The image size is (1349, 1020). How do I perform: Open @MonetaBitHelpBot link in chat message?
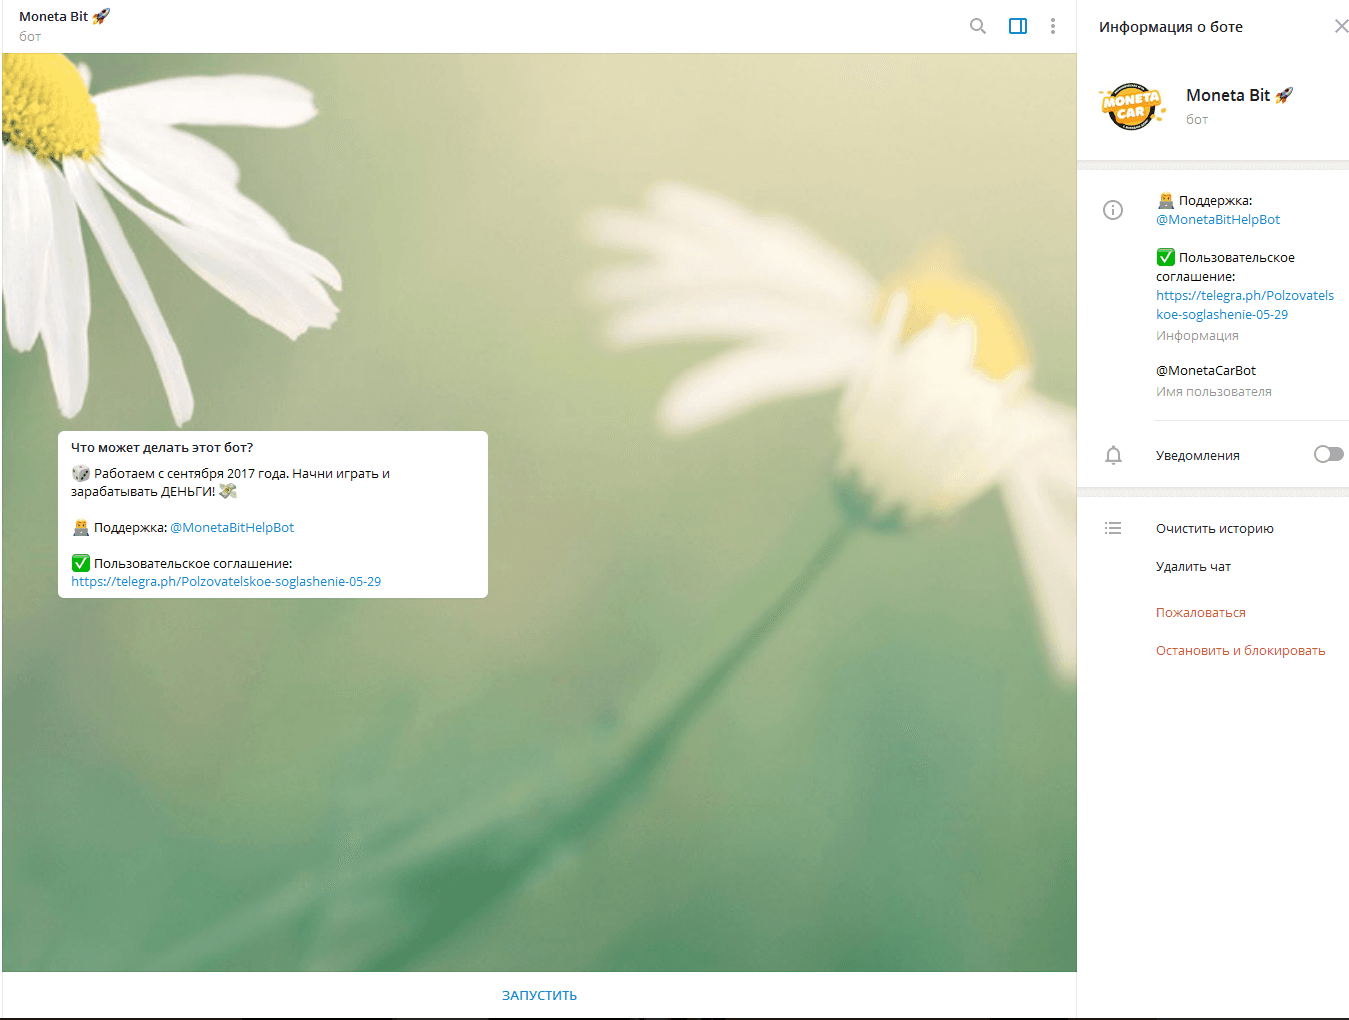232,527
